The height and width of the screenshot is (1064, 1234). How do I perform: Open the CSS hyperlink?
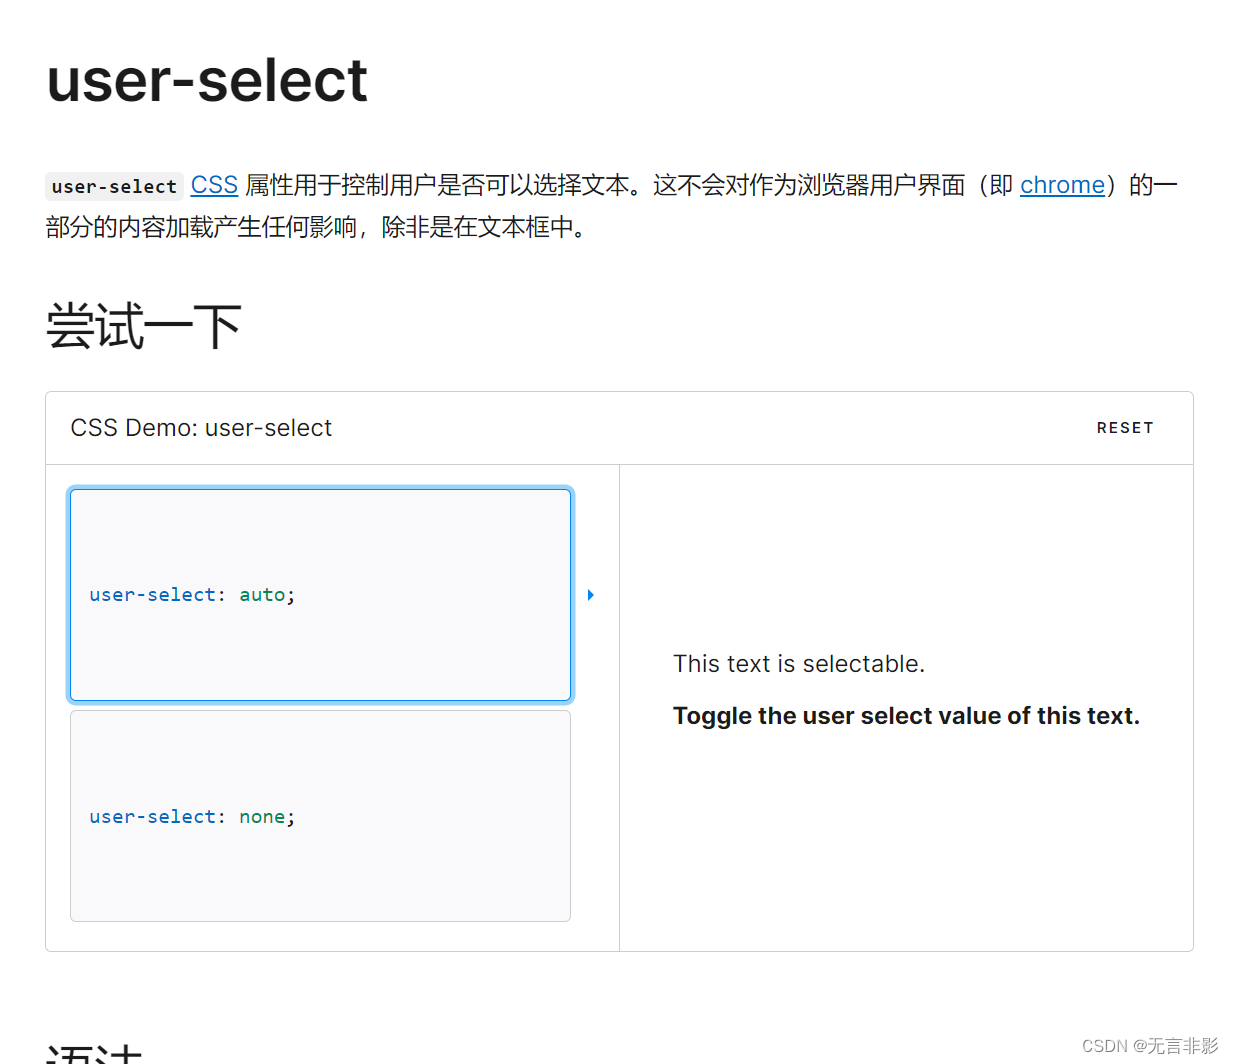pyautogui.click(x=213, y=184)
